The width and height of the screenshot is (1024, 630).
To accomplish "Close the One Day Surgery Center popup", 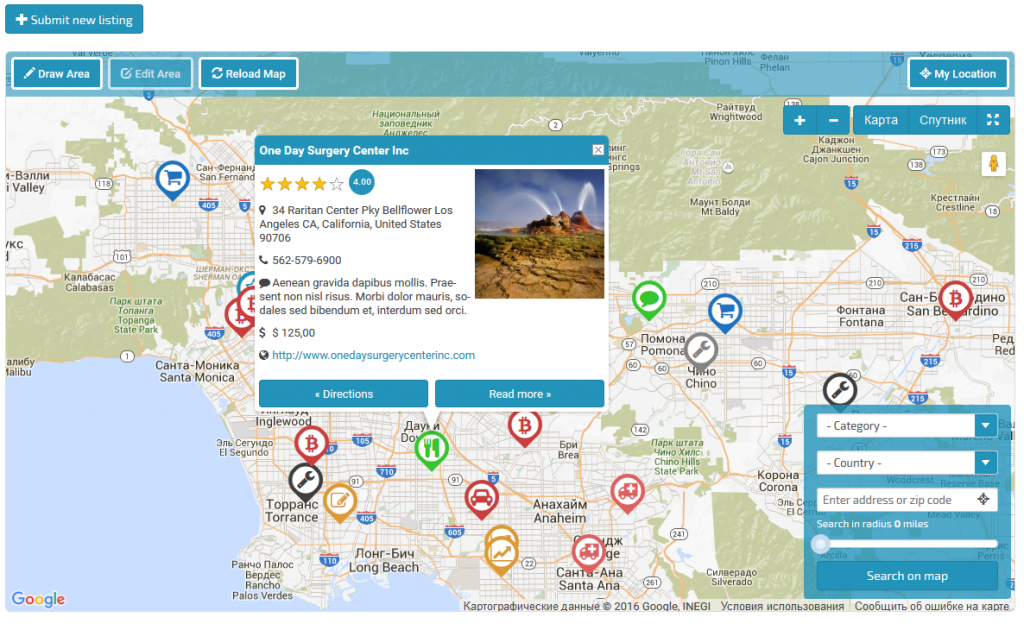I will [x=598, y=150].
